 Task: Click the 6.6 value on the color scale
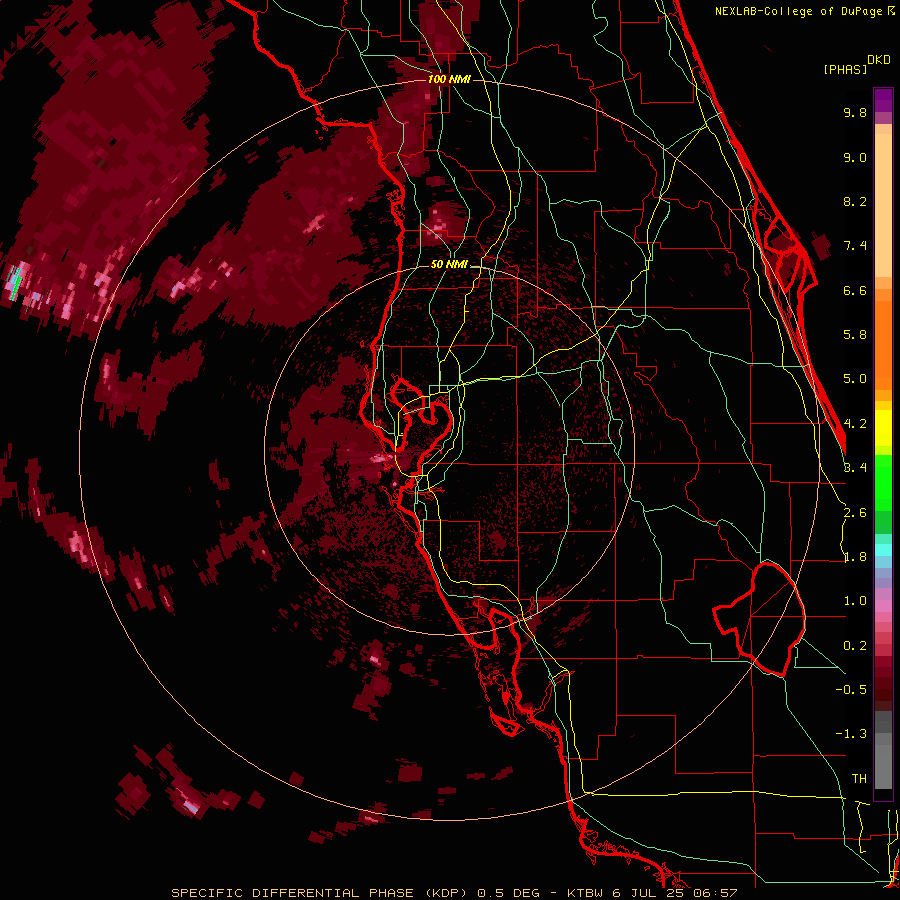click(x=855, y=290)
